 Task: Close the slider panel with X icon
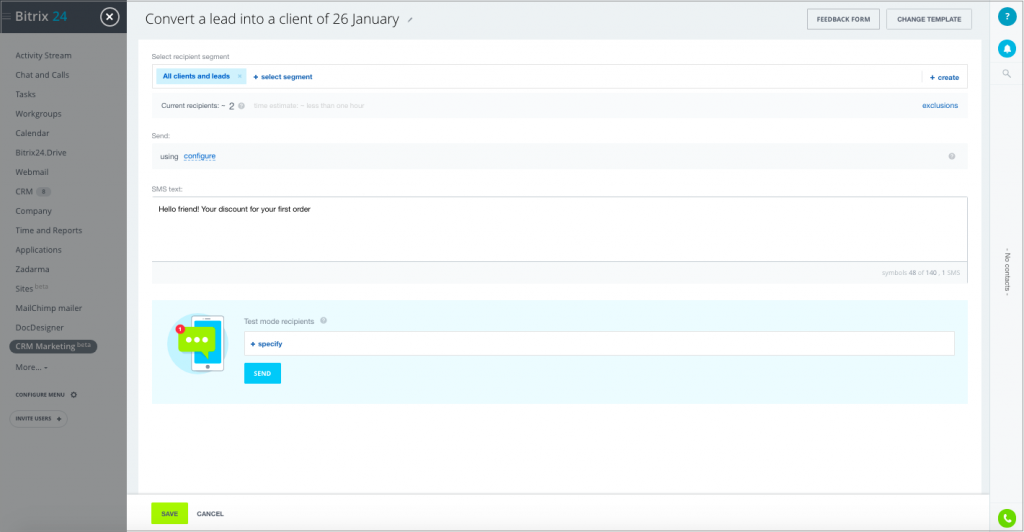click(x=110, y=17)
